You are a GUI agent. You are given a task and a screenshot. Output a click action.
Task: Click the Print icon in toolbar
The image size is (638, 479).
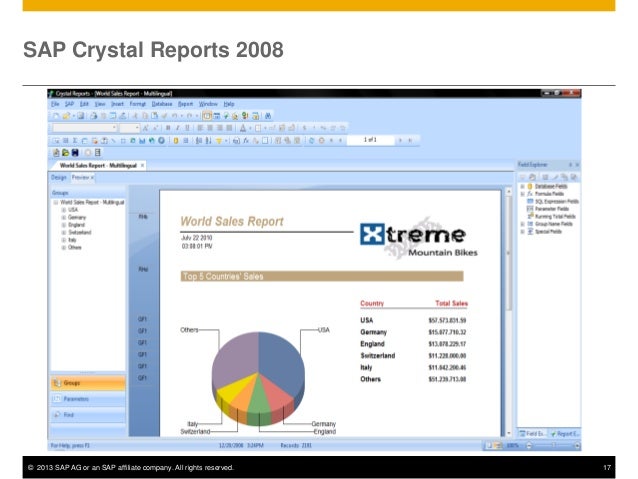tap(94, 116)
